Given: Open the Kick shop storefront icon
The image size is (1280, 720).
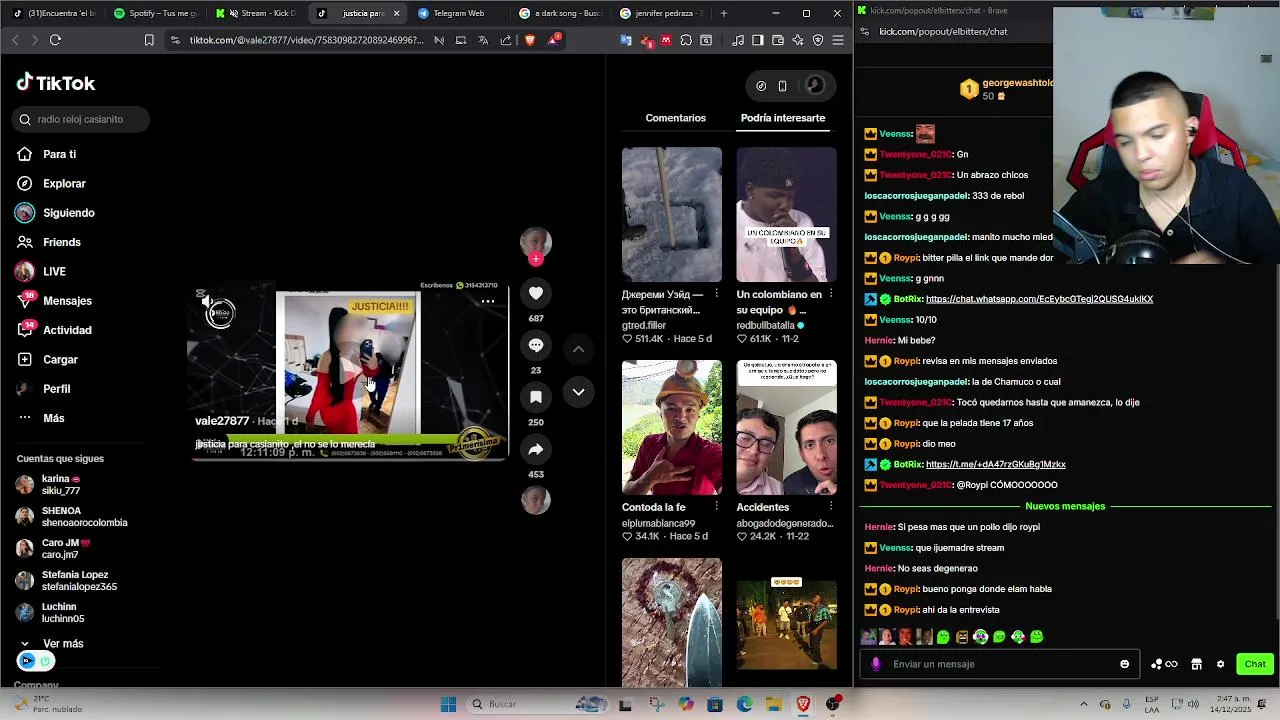Looking at the screenshot, I should 1196,664.
